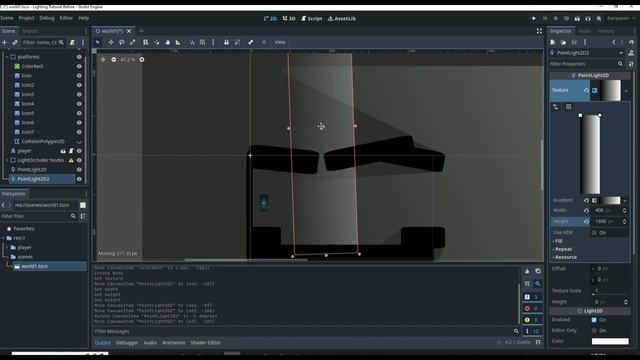The width and height of the screenshot is (640, 360).
Task: Open the player node script icon
Action: tap(71, 151)
